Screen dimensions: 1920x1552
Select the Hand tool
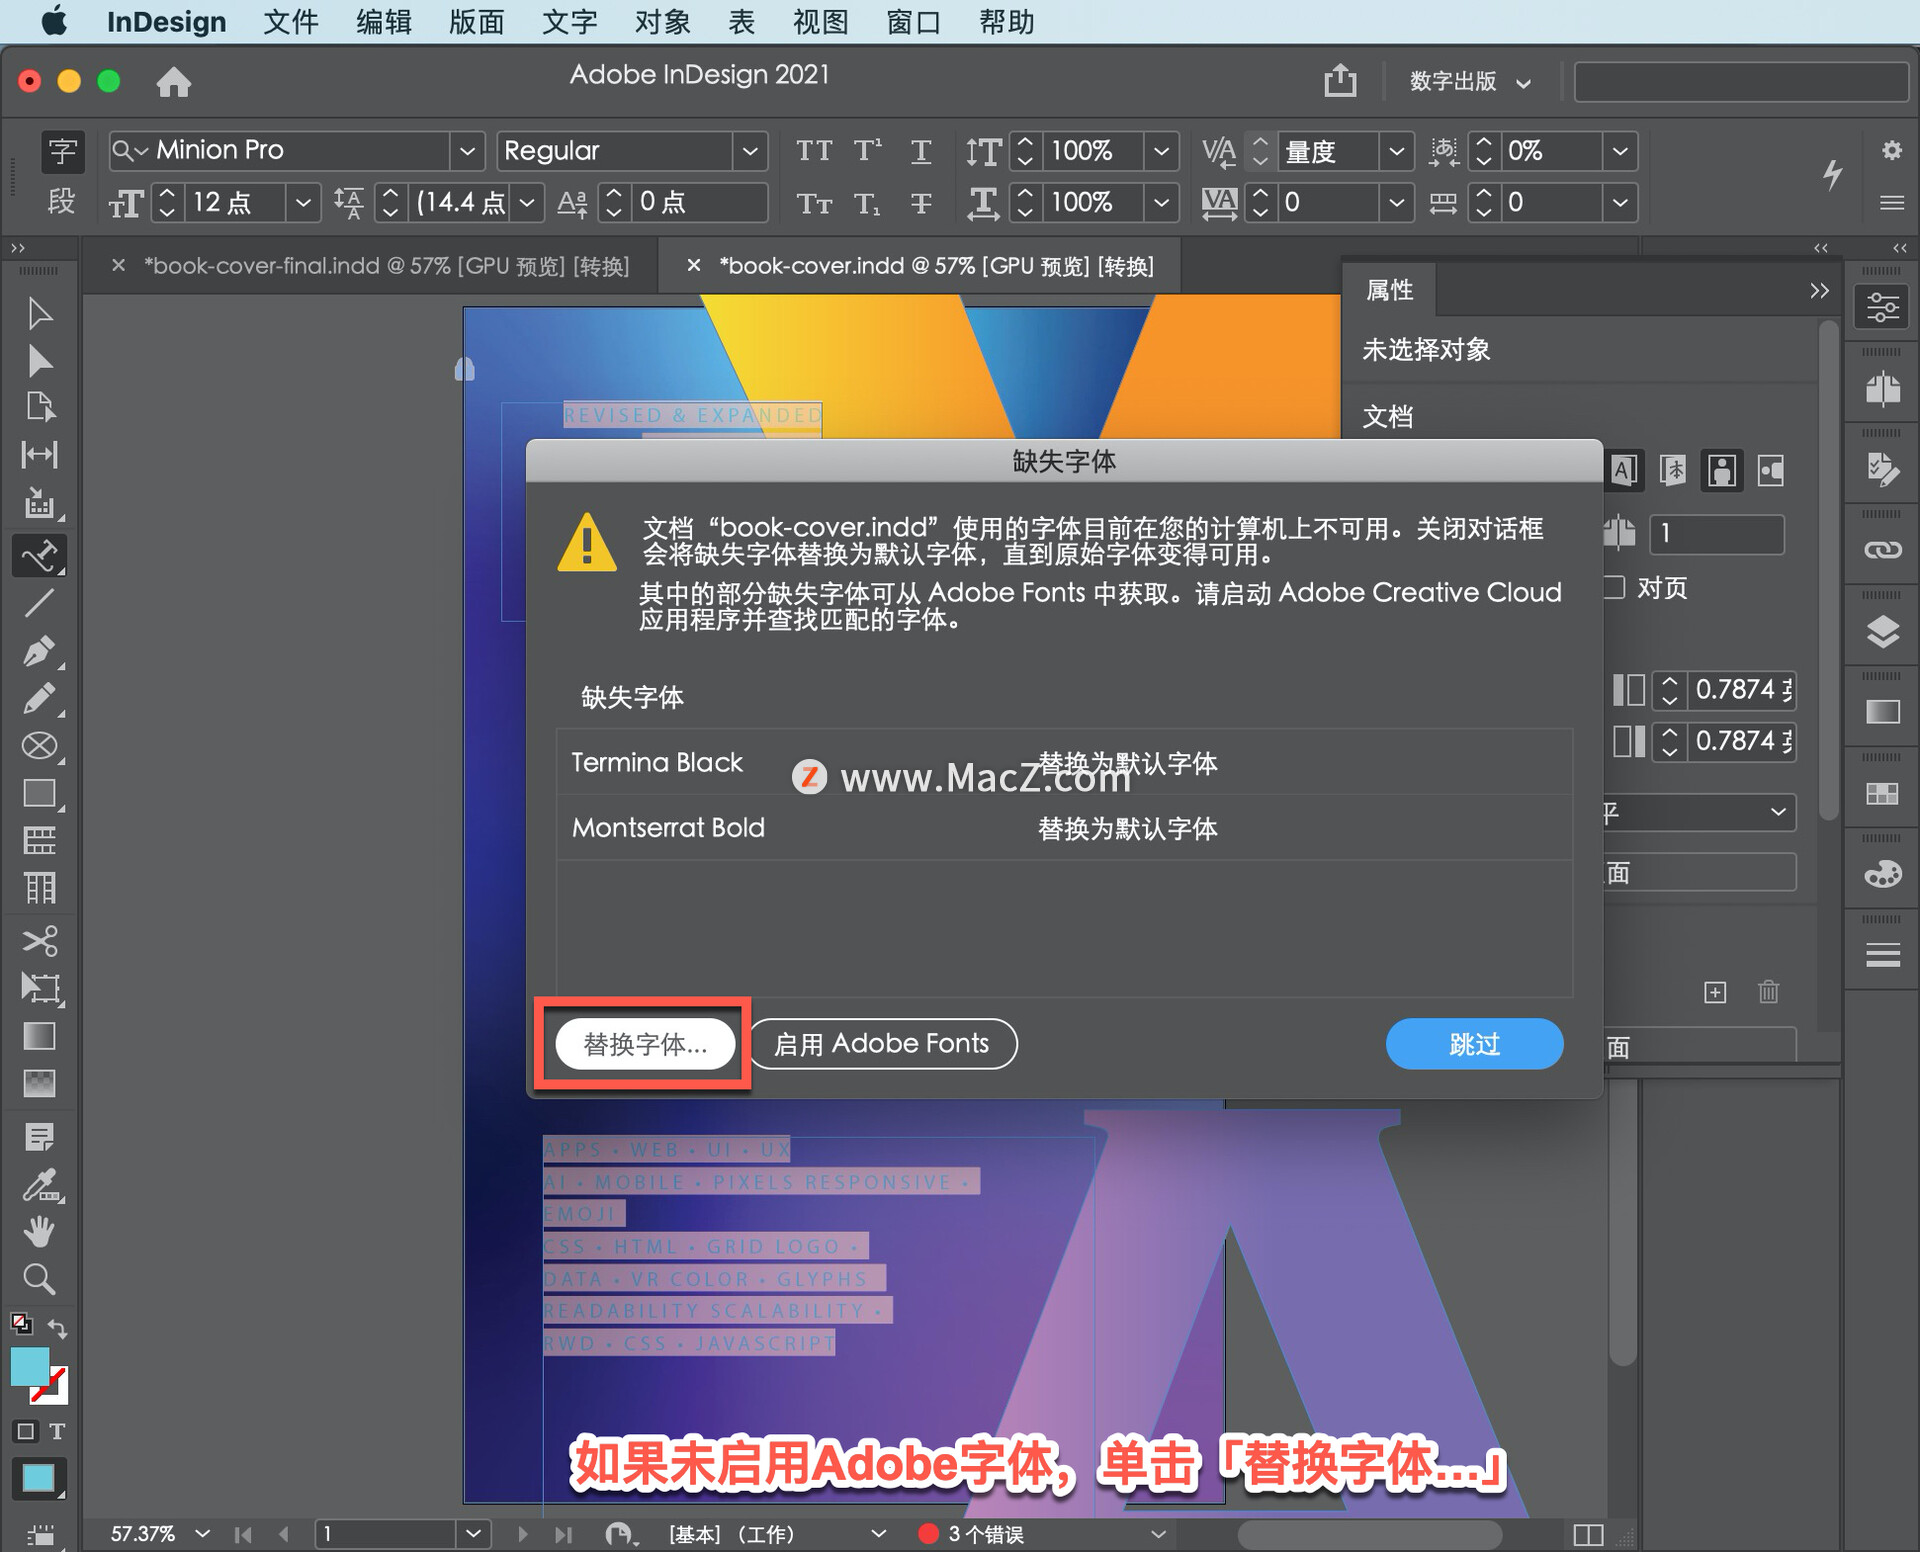[39, 1231]
